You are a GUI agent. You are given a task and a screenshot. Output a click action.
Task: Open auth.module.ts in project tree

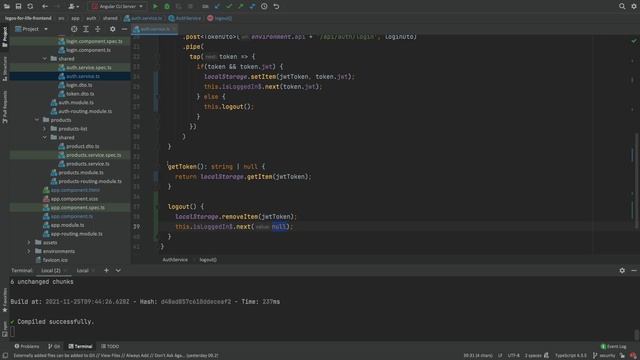pos(76,102)
